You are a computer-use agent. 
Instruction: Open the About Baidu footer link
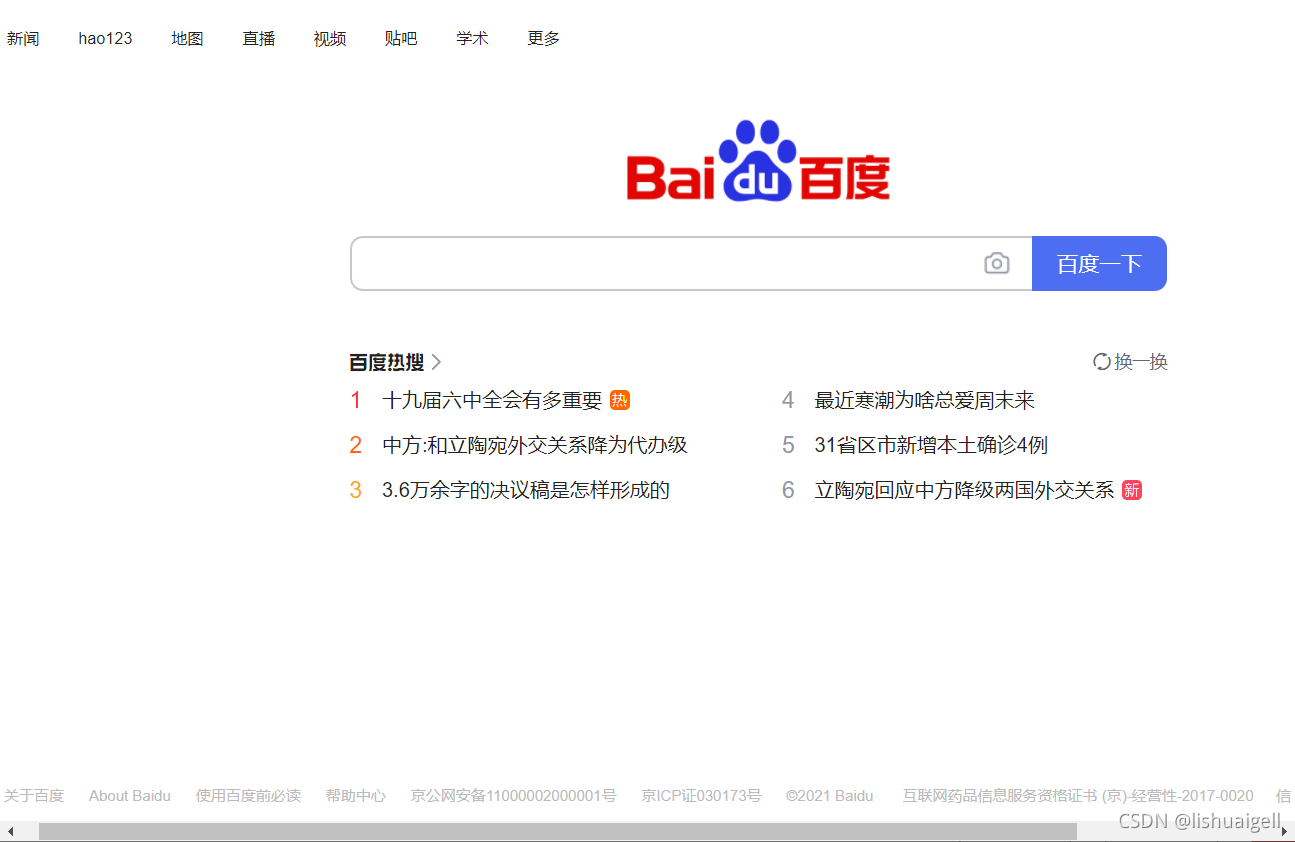(130, 796)
